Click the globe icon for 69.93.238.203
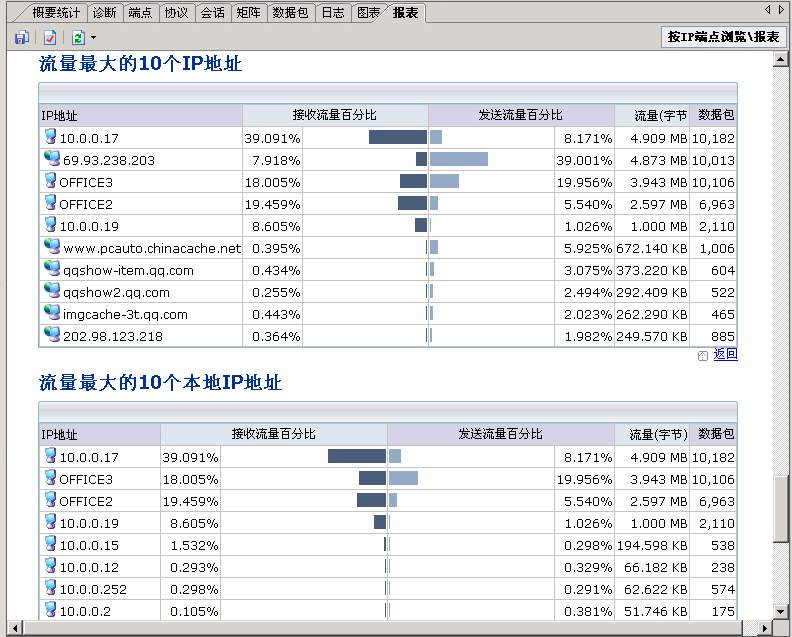This screenshot has height=637, width=792. (x=52, y=158)
